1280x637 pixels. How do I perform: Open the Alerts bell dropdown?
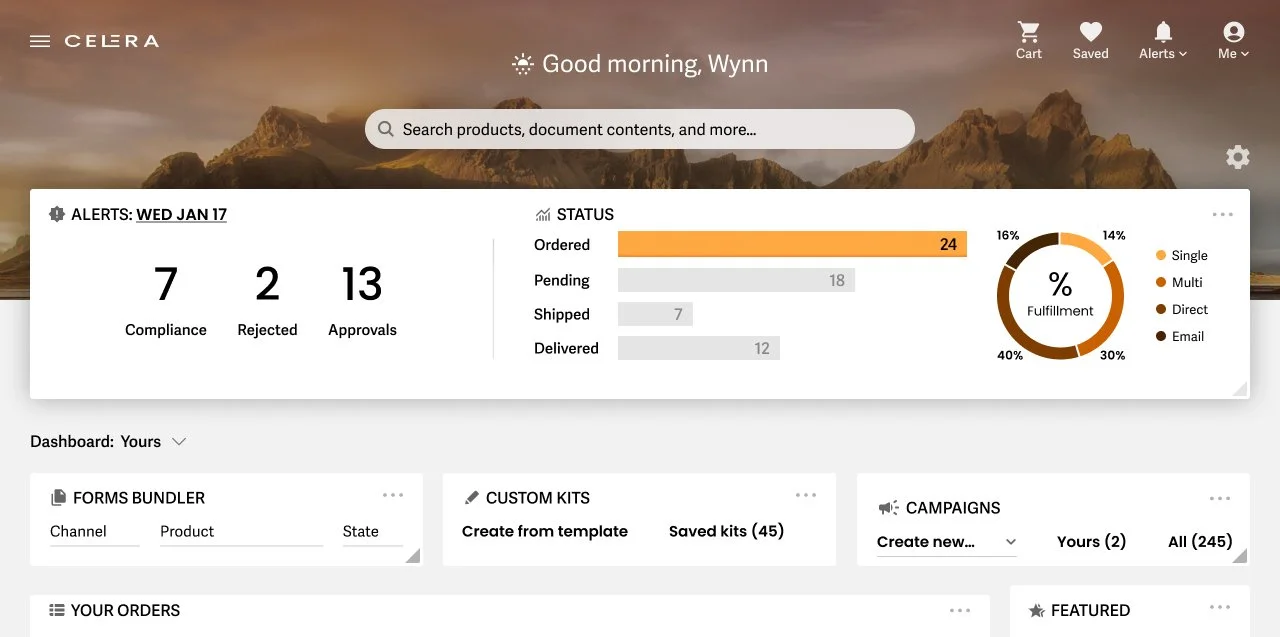point(1163,40)
